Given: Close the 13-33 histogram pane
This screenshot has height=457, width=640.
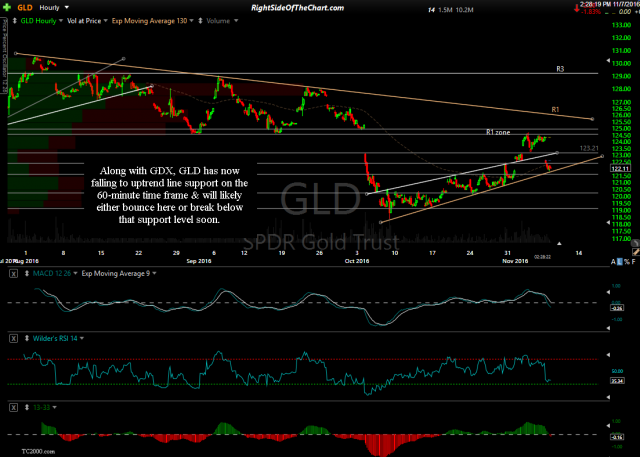Looking at the screenshot, I should click(13, 407).
